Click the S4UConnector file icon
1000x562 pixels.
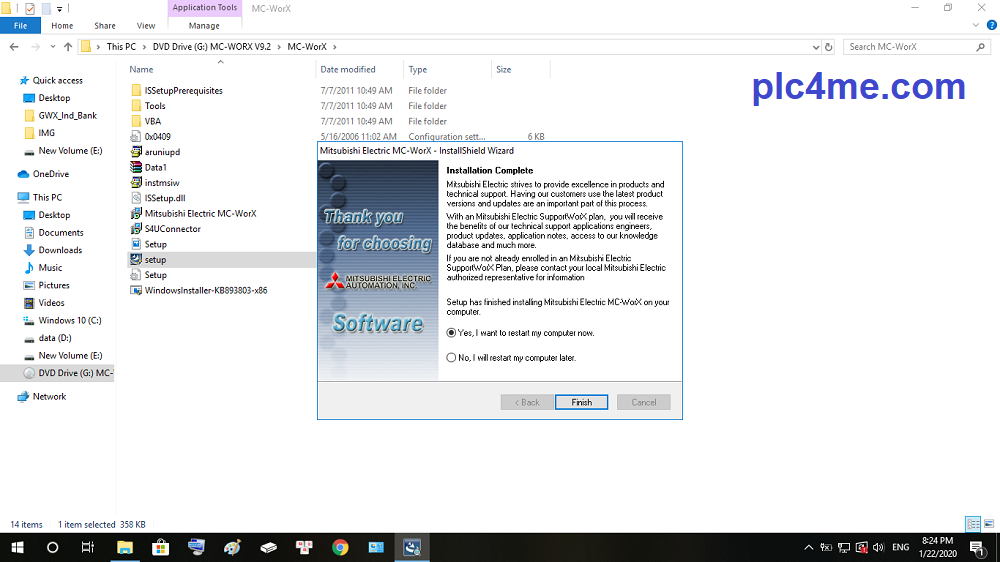(136, 229)
